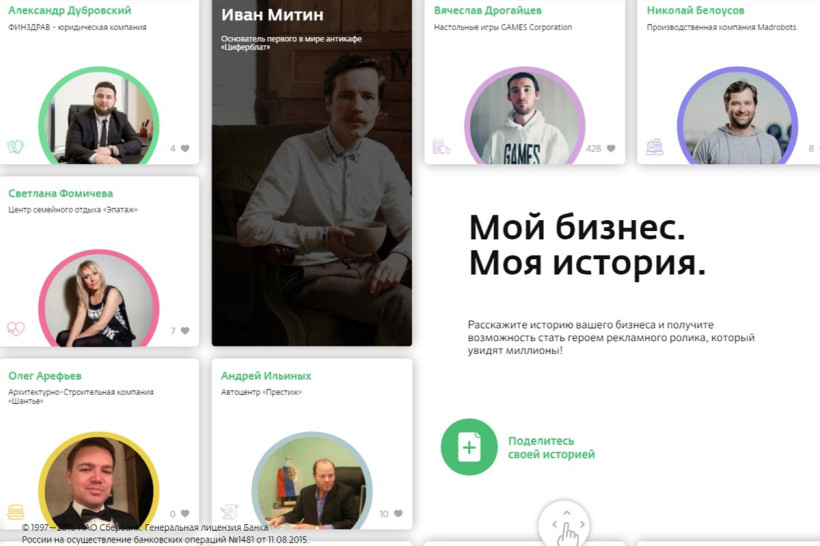Click the category icon on Николай Белоусов's card
This screenshot has height=546, width=820.
pyautogui.click(x=654, y=148)
